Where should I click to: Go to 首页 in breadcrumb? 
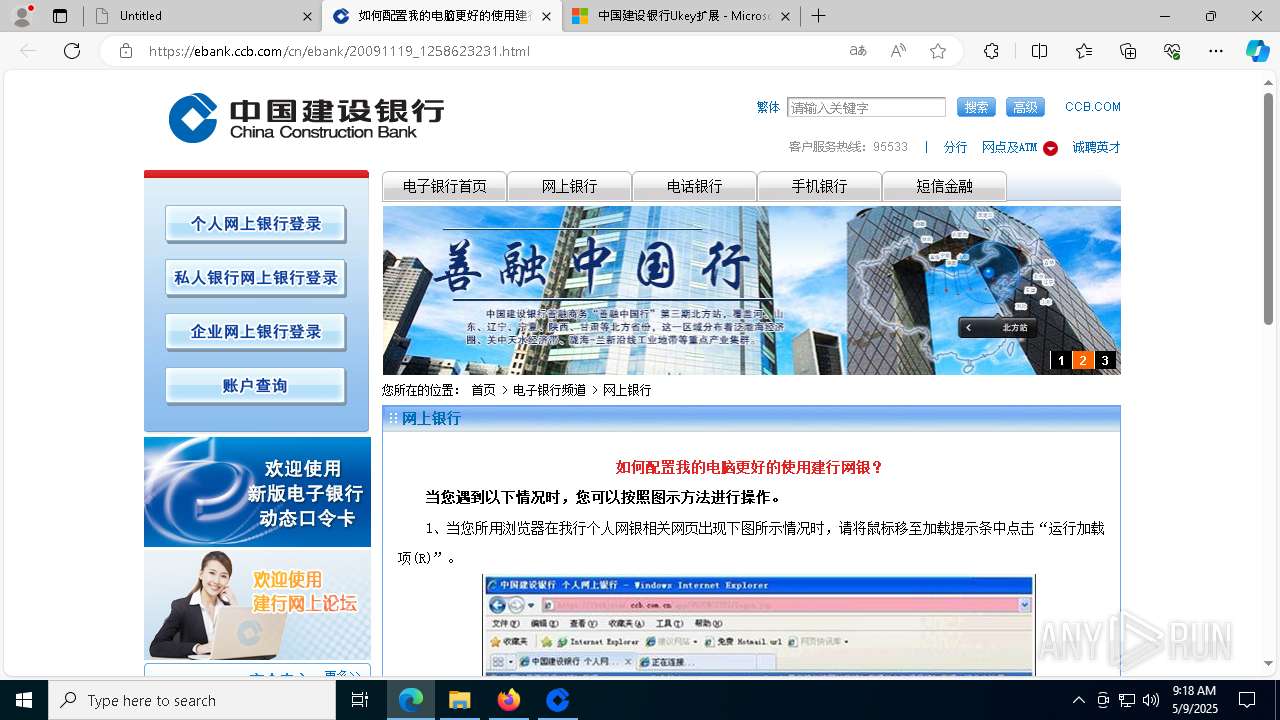click(483, 390)
